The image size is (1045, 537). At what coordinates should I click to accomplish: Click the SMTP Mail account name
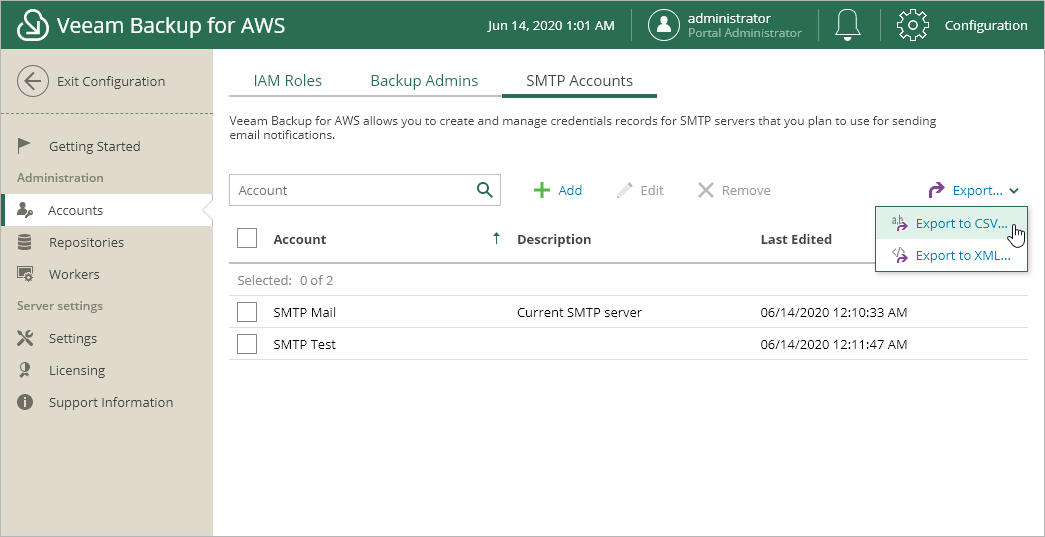click(x=305, y=312)
